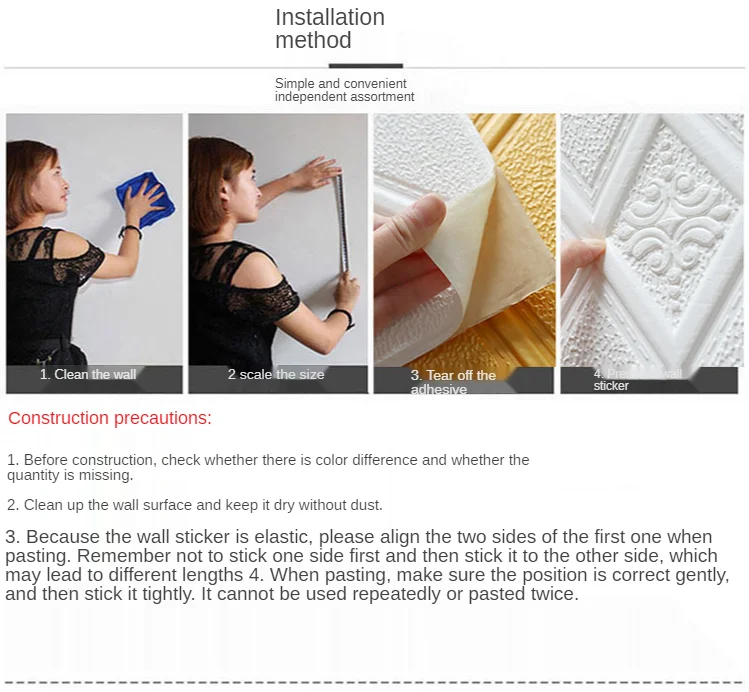Select the 'Tear off the adhesive' image
This screenshot has height=692, width=749.
click(x=464, y=253)
